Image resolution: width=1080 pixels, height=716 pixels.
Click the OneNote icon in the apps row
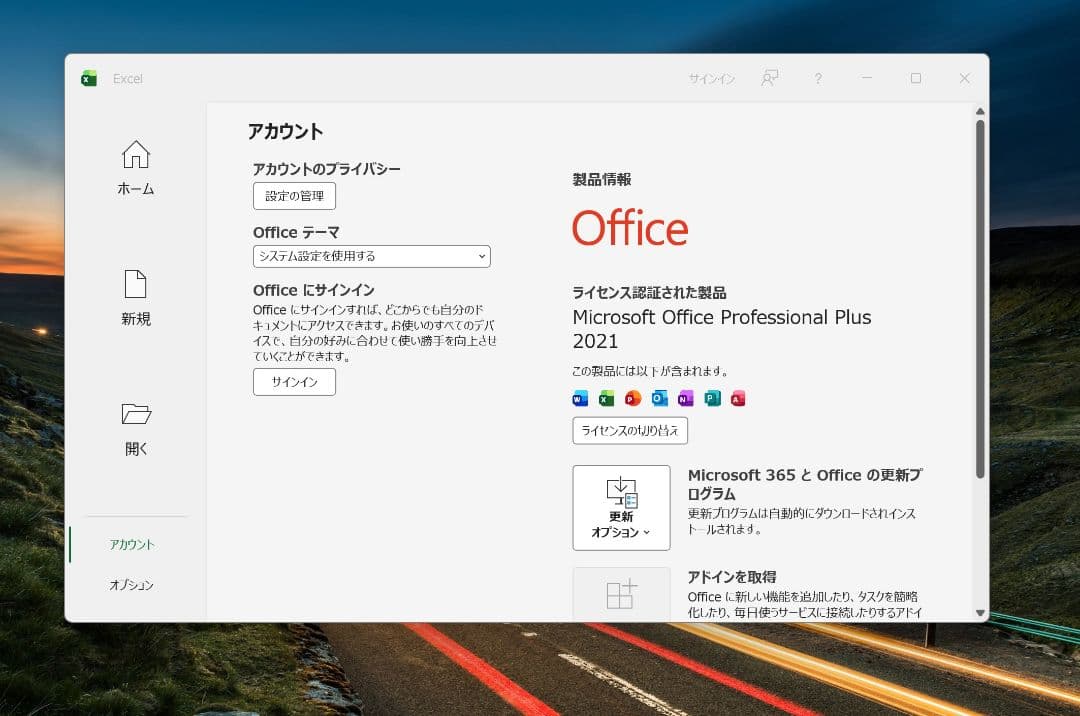(684, 398)
